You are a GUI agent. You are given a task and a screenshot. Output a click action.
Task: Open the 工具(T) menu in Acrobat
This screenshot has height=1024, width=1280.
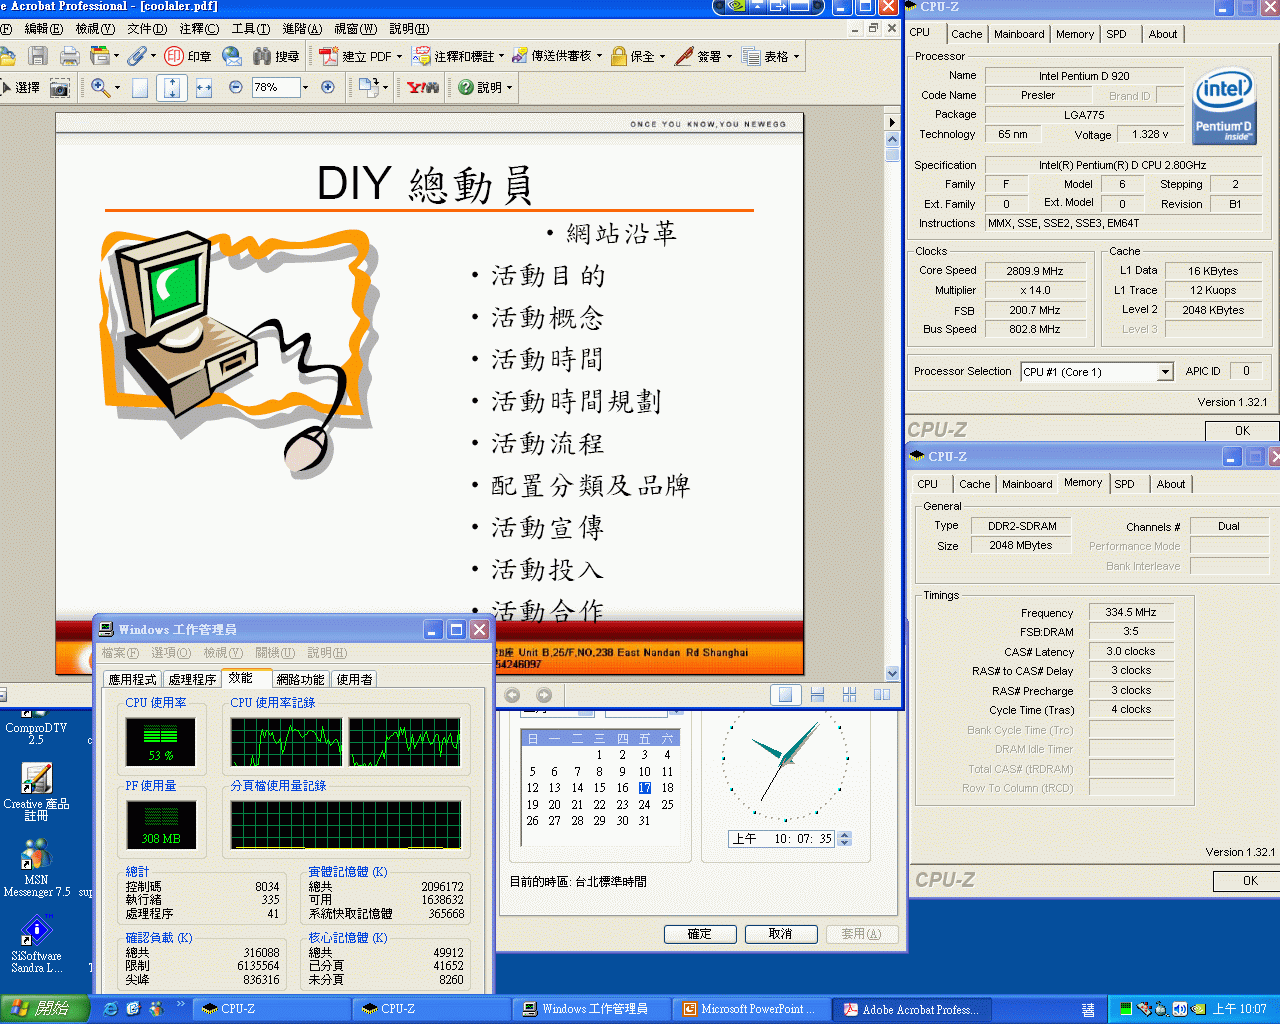coord(250,29)
